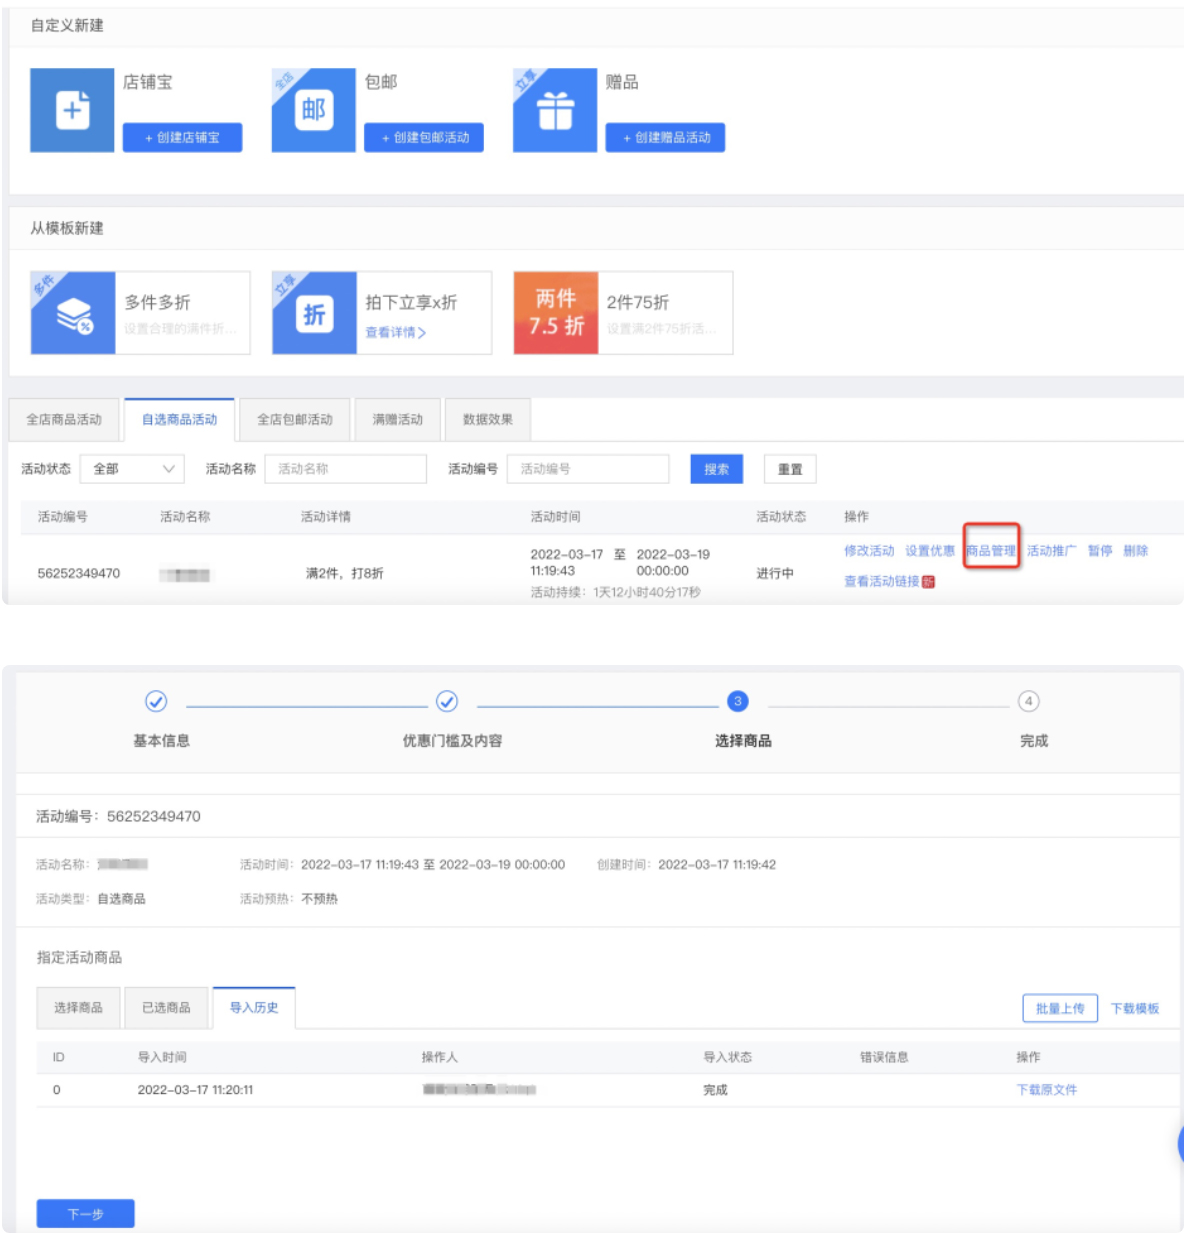Select the 拍下立享x折 discount icon

click(314, 313)
